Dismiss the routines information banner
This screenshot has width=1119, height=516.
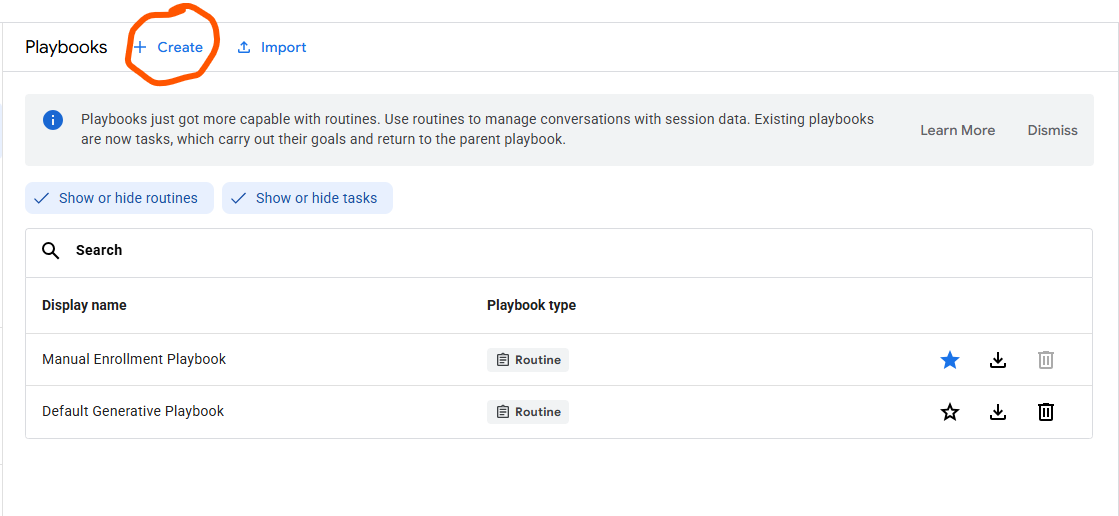click(x=1052, y=130)
